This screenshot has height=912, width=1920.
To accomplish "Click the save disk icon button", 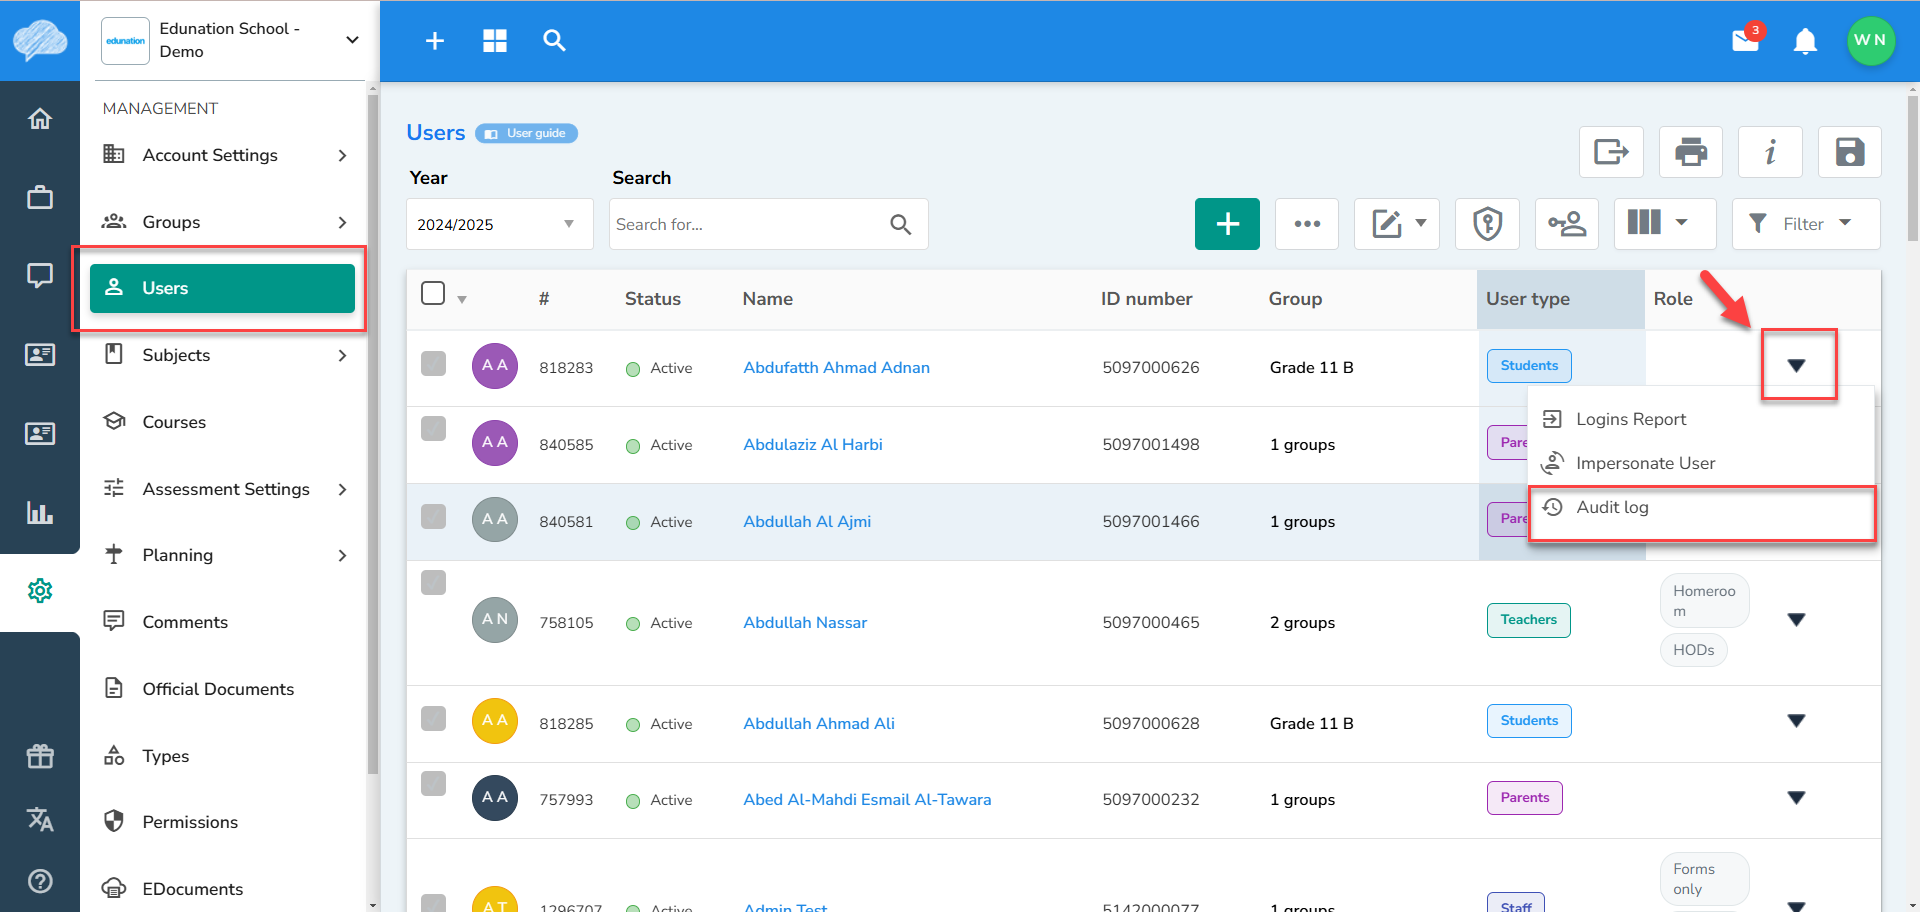I will point(1850,152).
